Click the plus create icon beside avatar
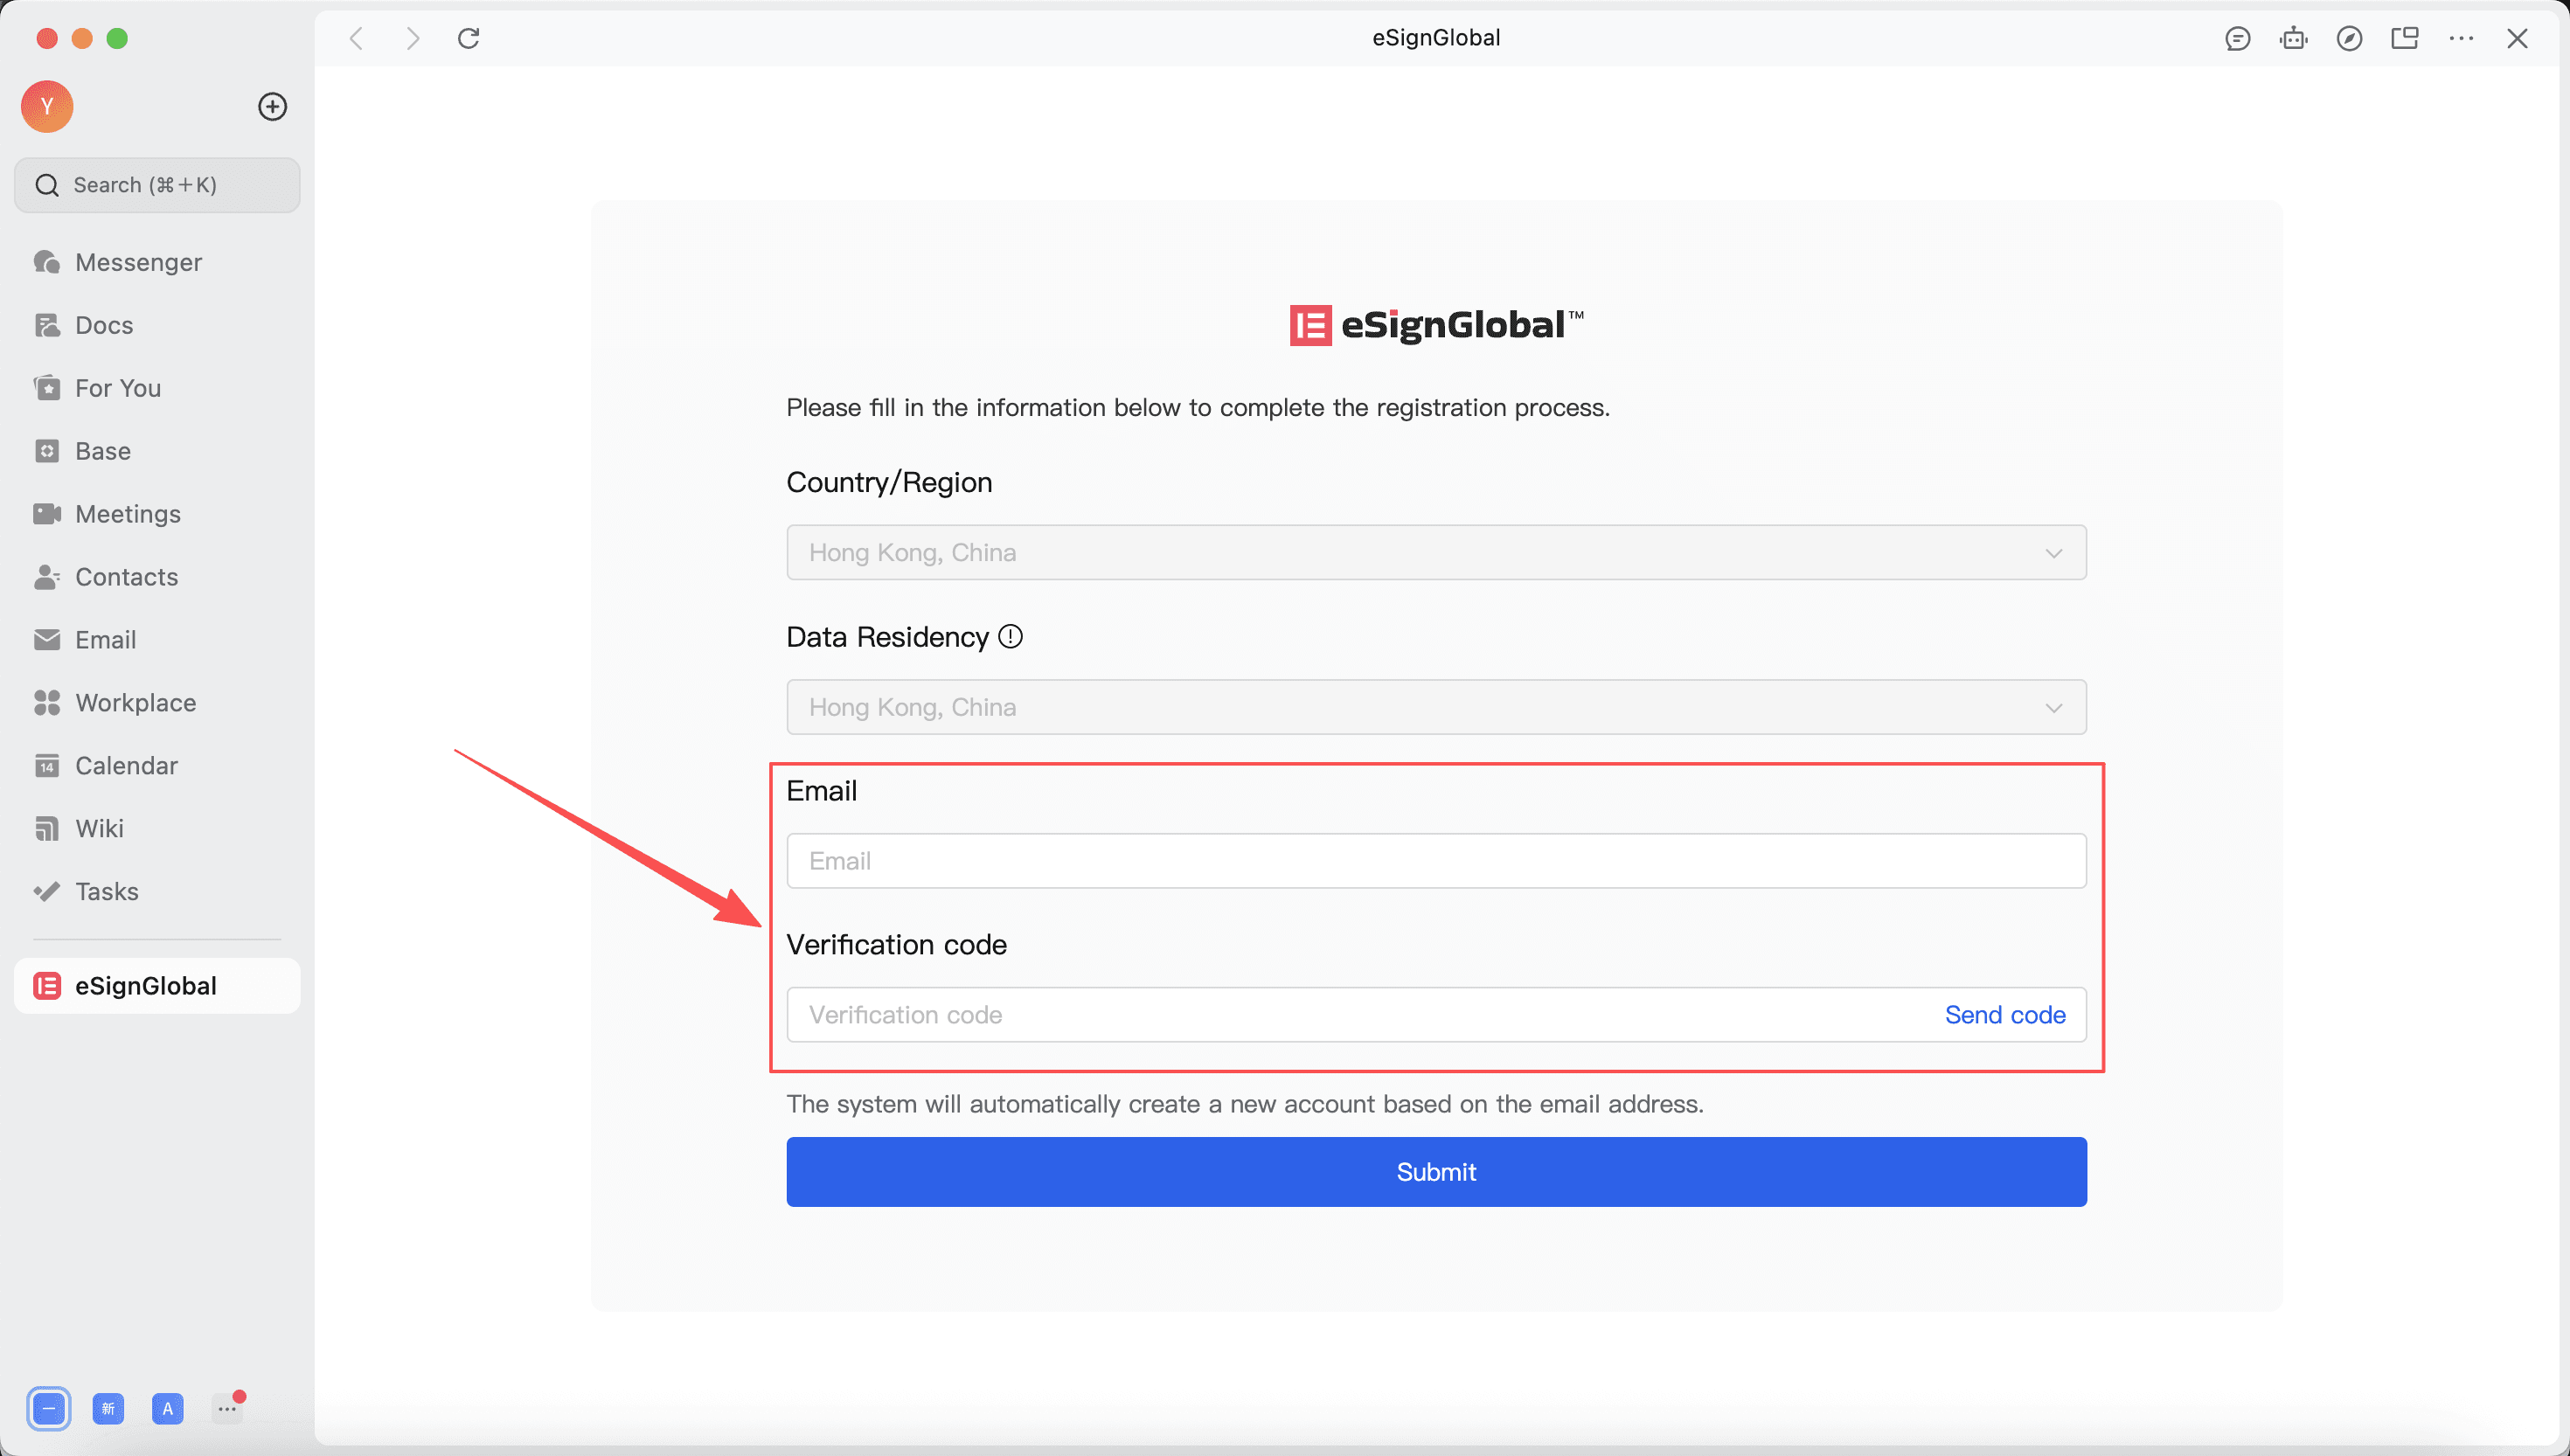Screen dimensions: 2570x1456 tap(272, 107)
